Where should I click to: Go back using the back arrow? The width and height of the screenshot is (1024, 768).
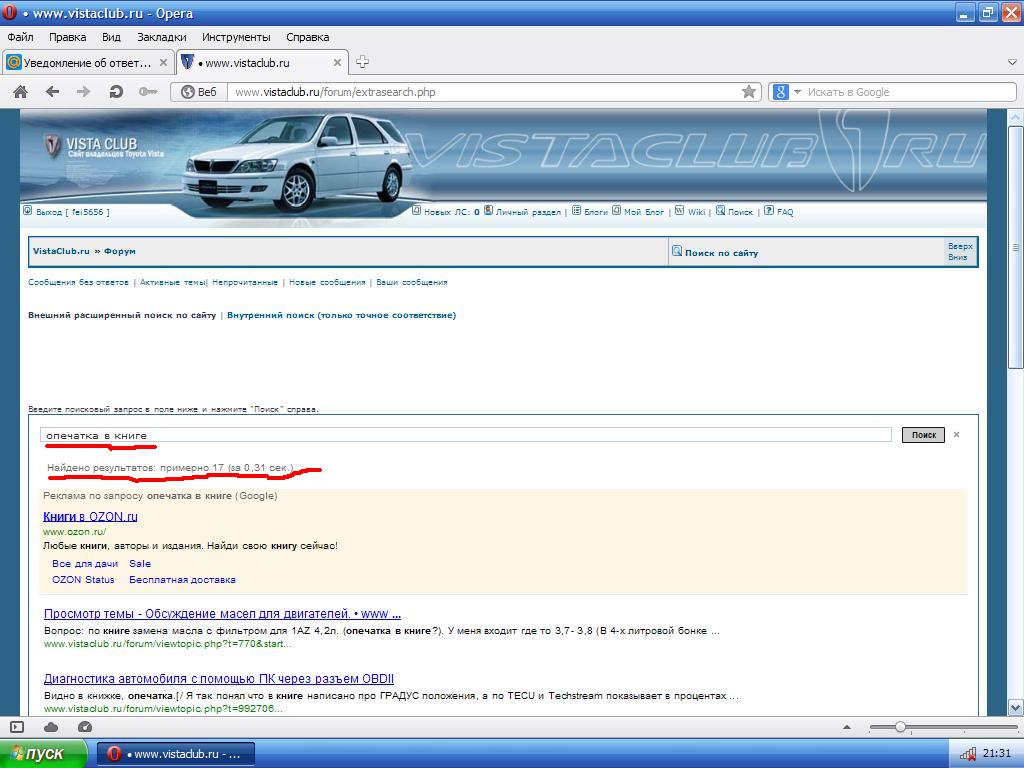click(x=52, y=92)
